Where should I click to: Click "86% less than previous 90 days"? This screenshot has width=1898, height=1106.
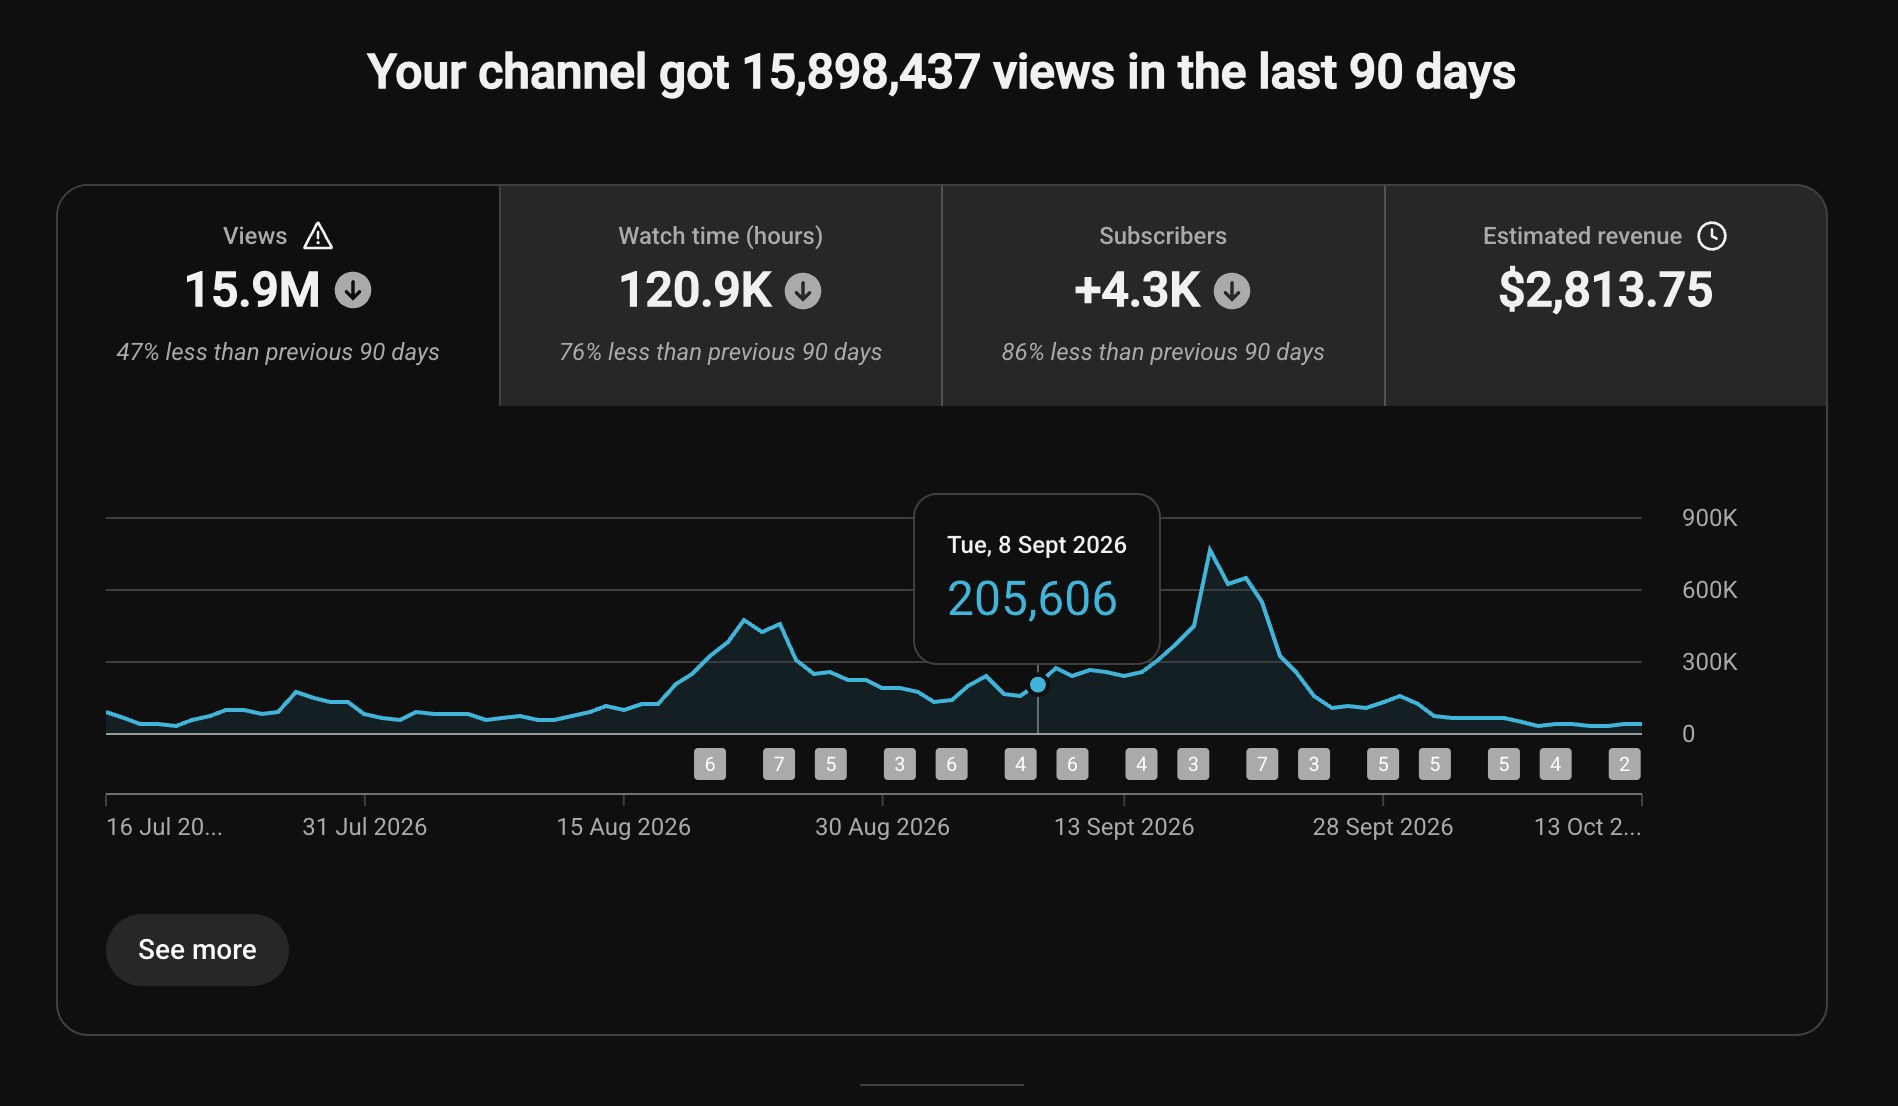pos(1163,352)
